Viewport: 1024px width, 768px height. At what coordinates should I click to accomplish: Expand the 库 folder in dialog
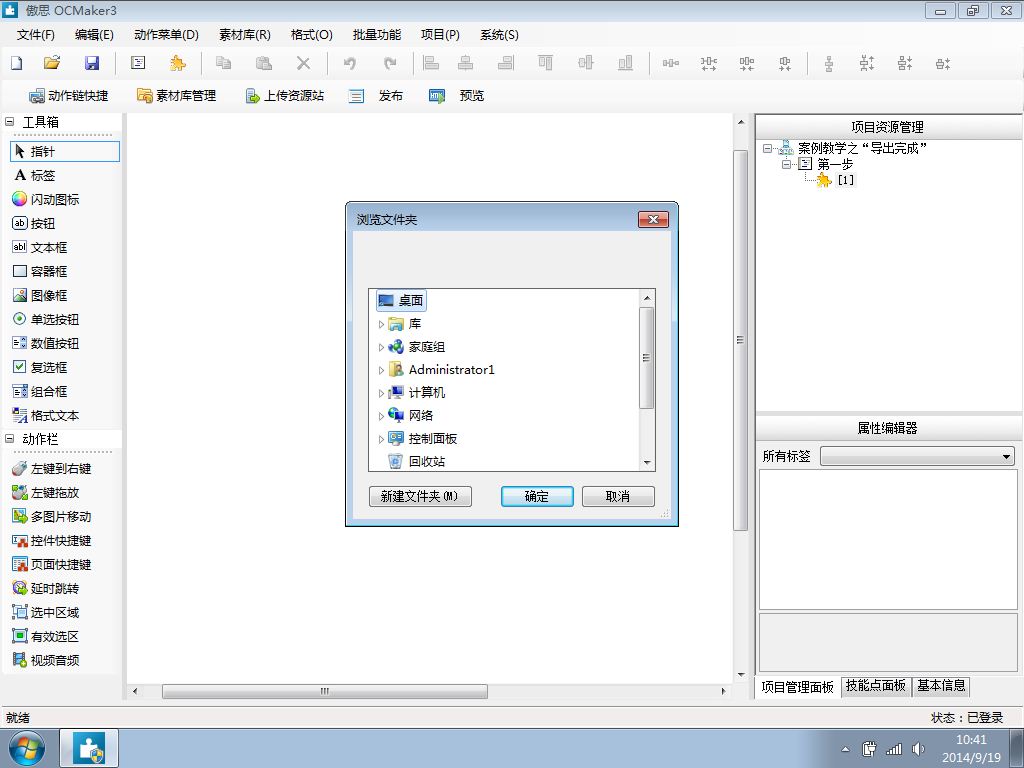pos(381,324)
